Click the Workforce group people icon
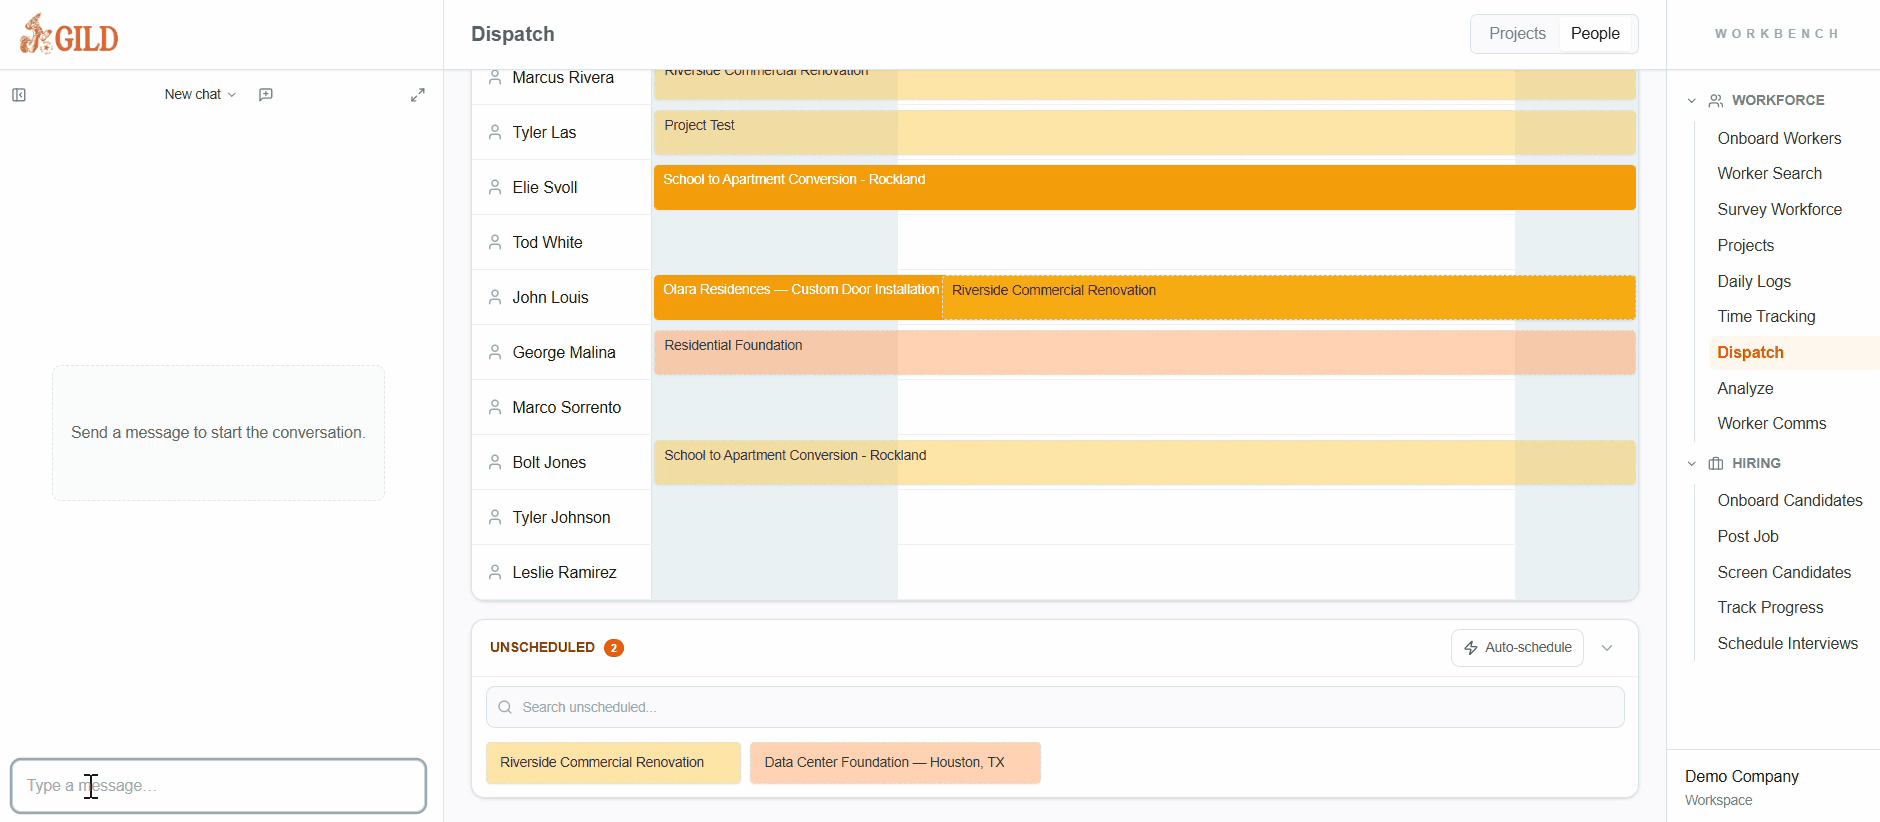Viewport: 1880px width, 822px height. 1716,101
